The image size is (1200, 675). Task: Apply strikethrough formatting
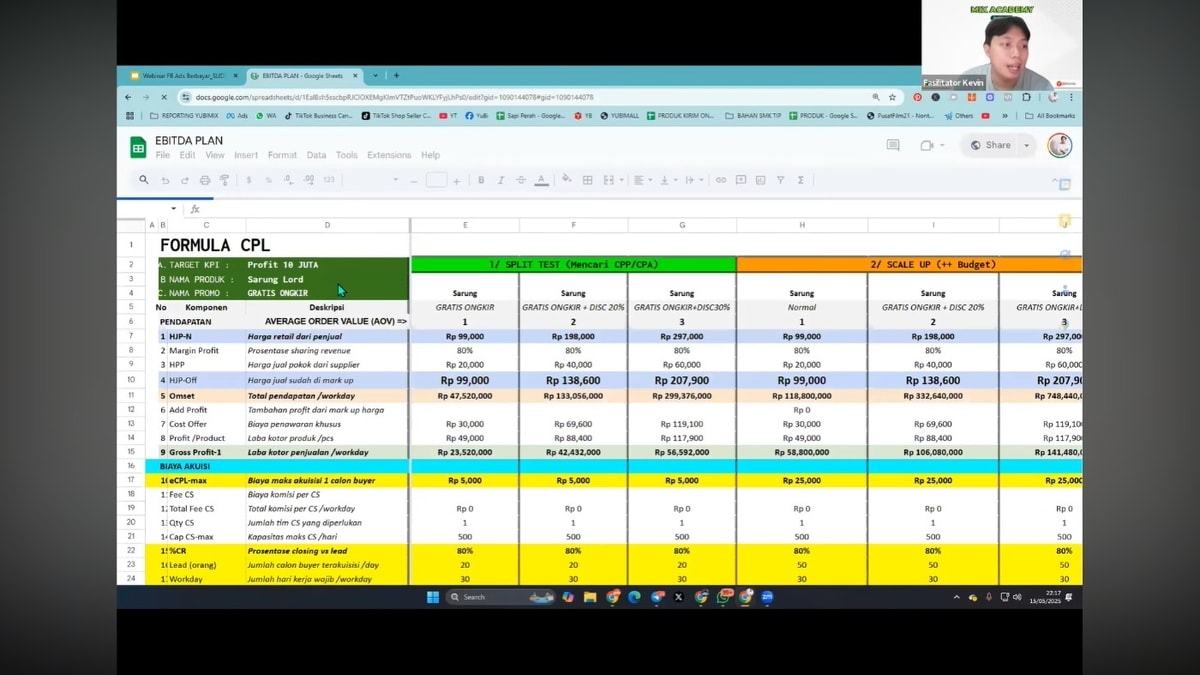click(x=521, y=180)
